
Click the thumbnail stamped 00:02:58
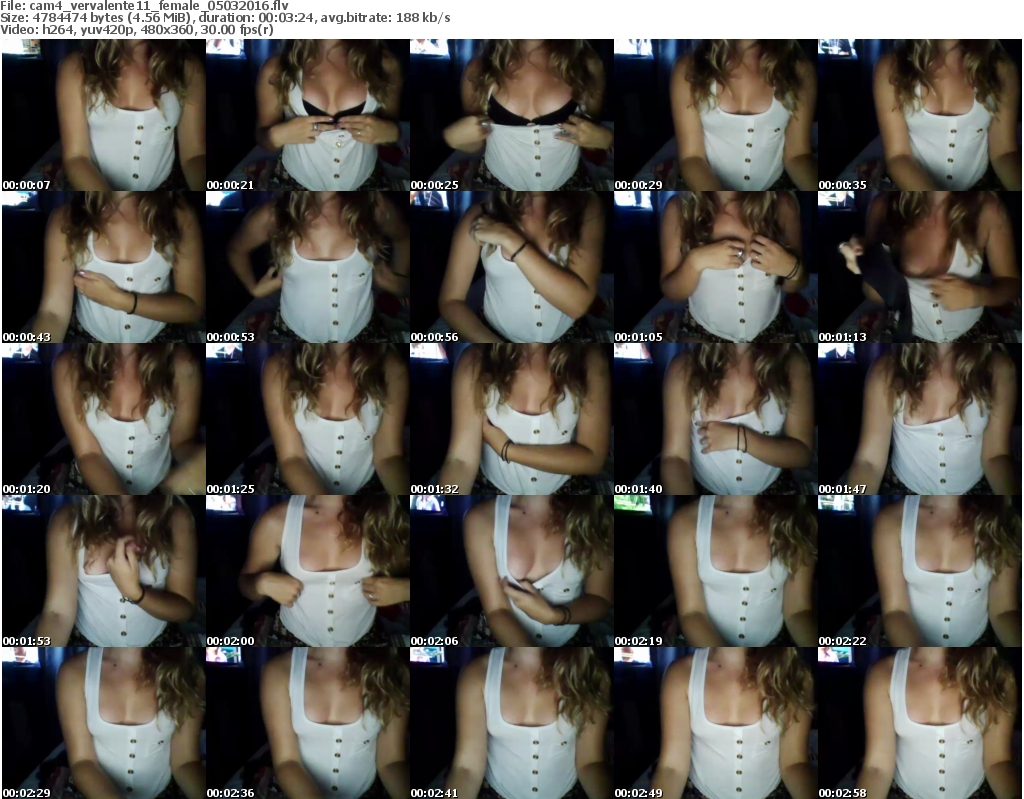tap(920, 723)
